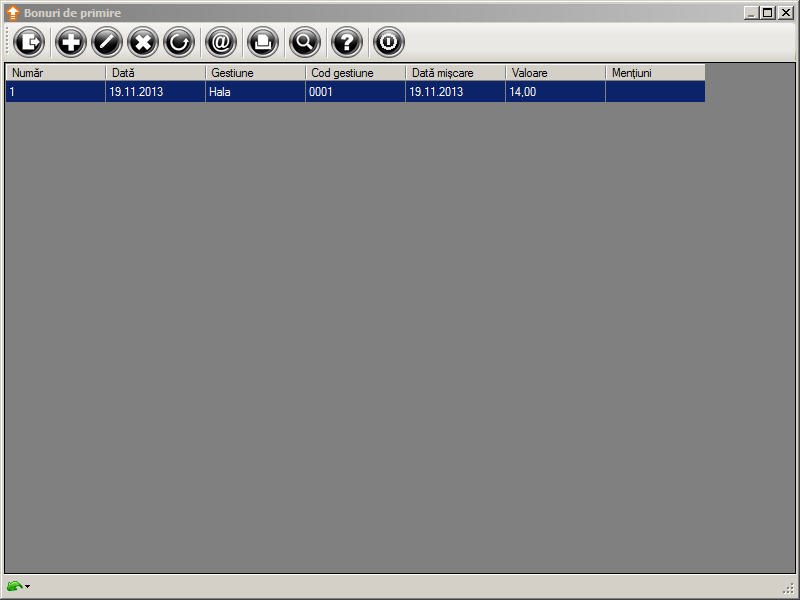Image resolution: width=800 pixels, height=600 pixels.
Task: Click the orange arrow title bar icon
Action: (x=13, y=13)
